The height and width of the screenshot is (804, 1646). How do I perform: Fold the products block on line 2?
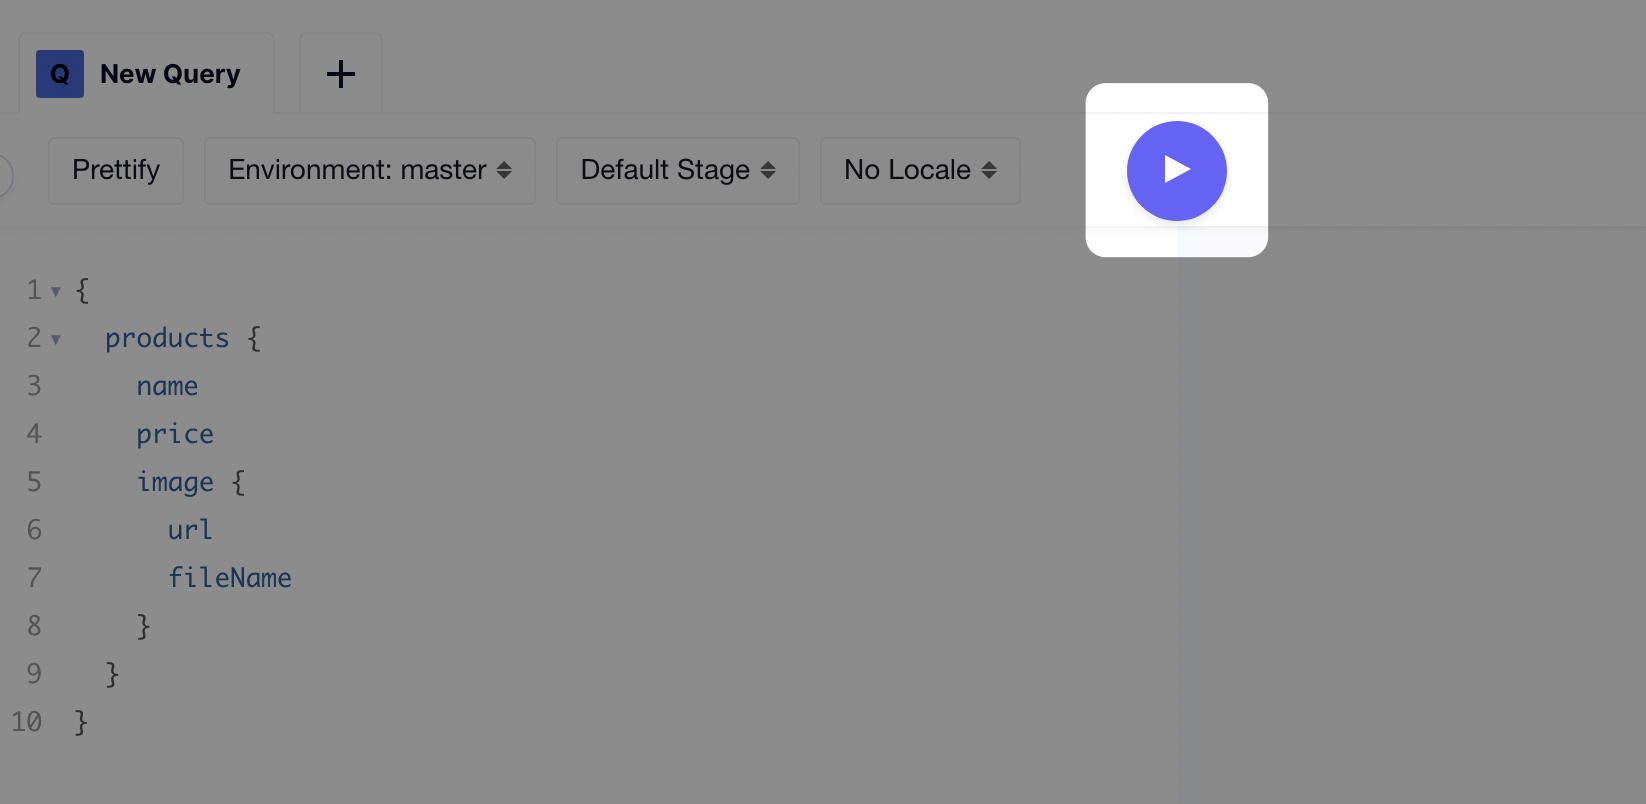pyautogui.click(x=56, y=340)
